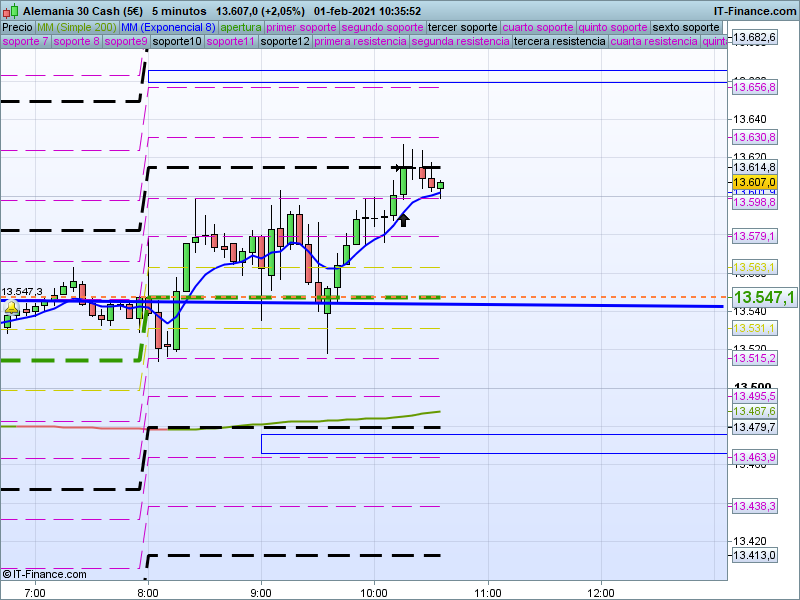Click the 8:00 time axis label

click(x=148, y=593)
